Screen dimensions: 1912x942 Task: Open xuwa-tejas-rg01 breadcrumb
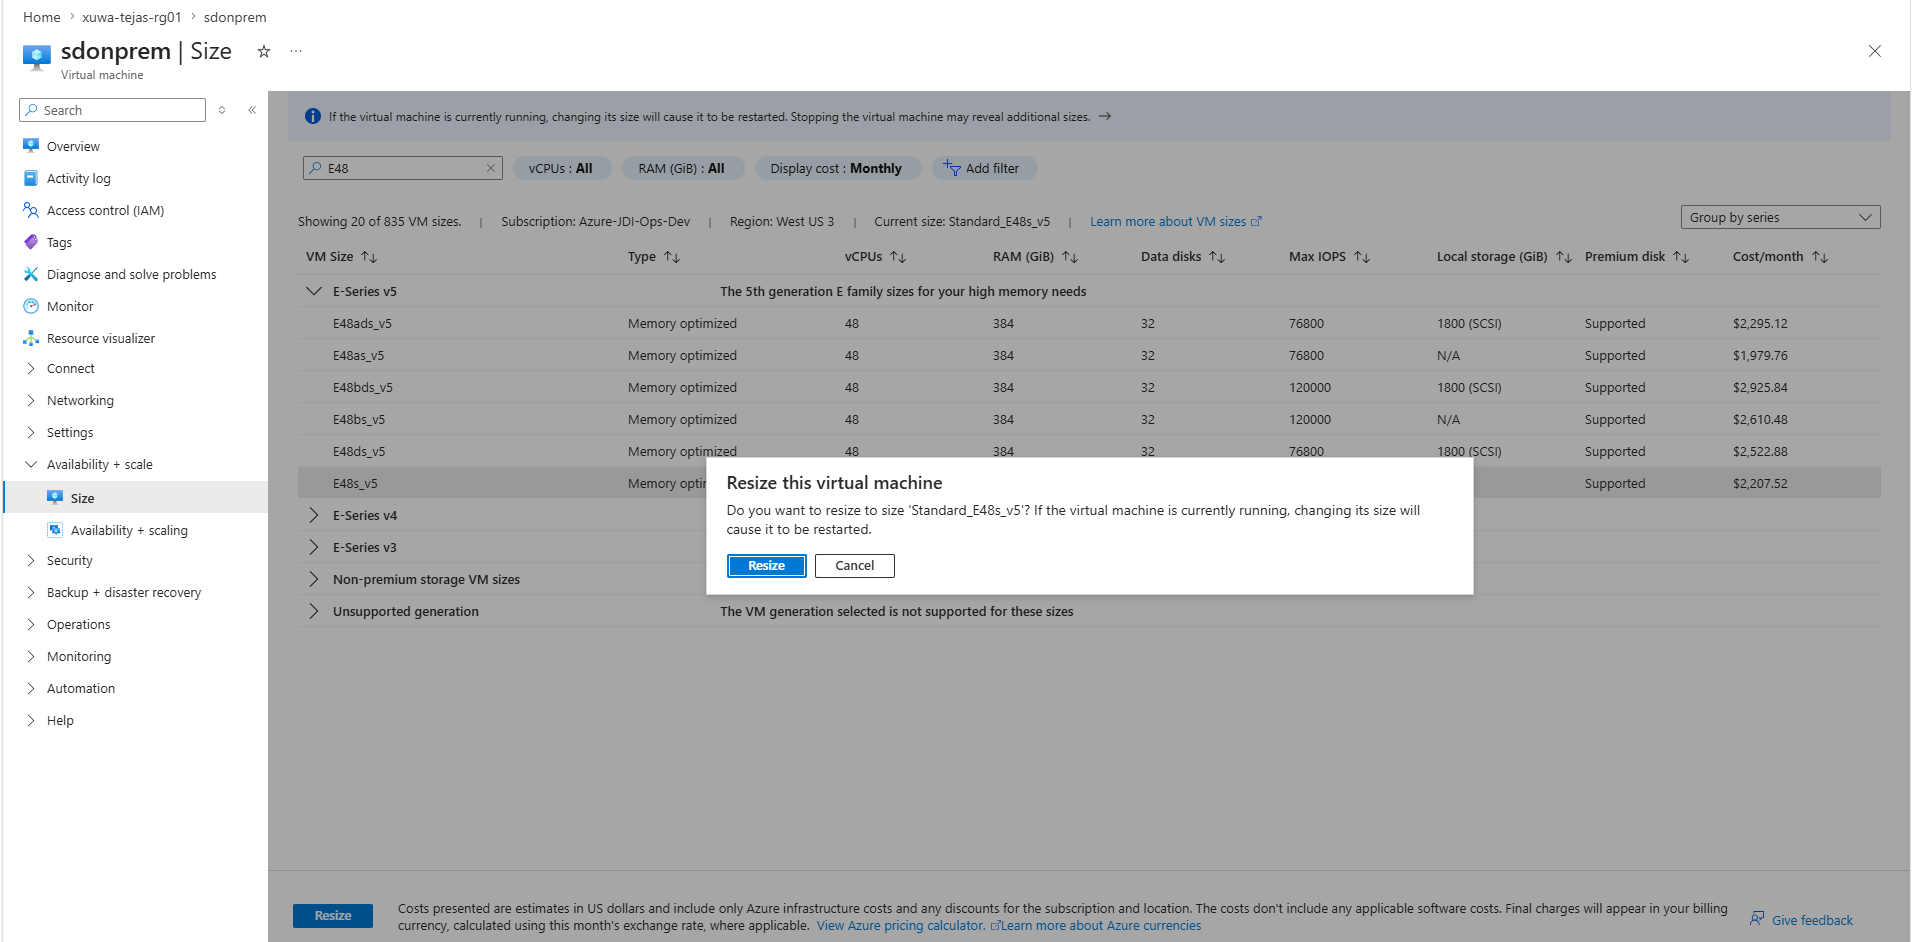(x=132, y=17)
